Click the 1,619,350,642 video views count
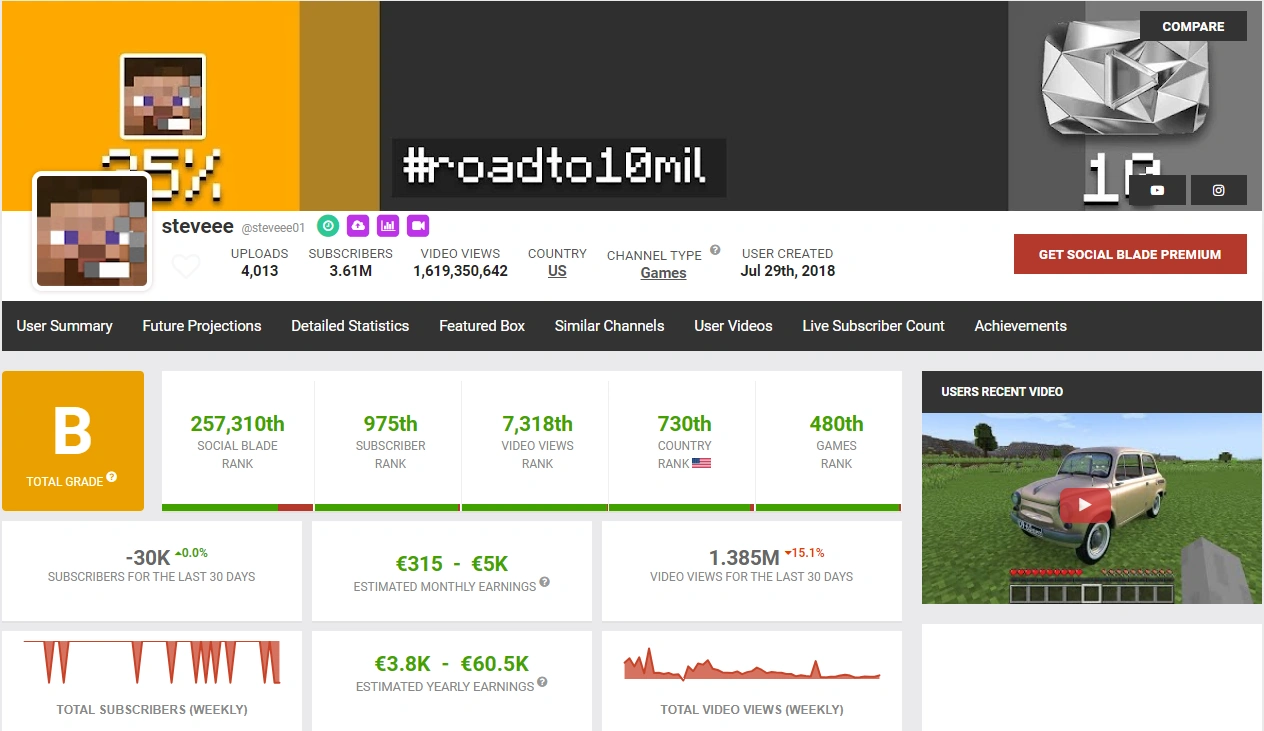The height and width of the screenshot is (731, 1264). tap(460, 271)
